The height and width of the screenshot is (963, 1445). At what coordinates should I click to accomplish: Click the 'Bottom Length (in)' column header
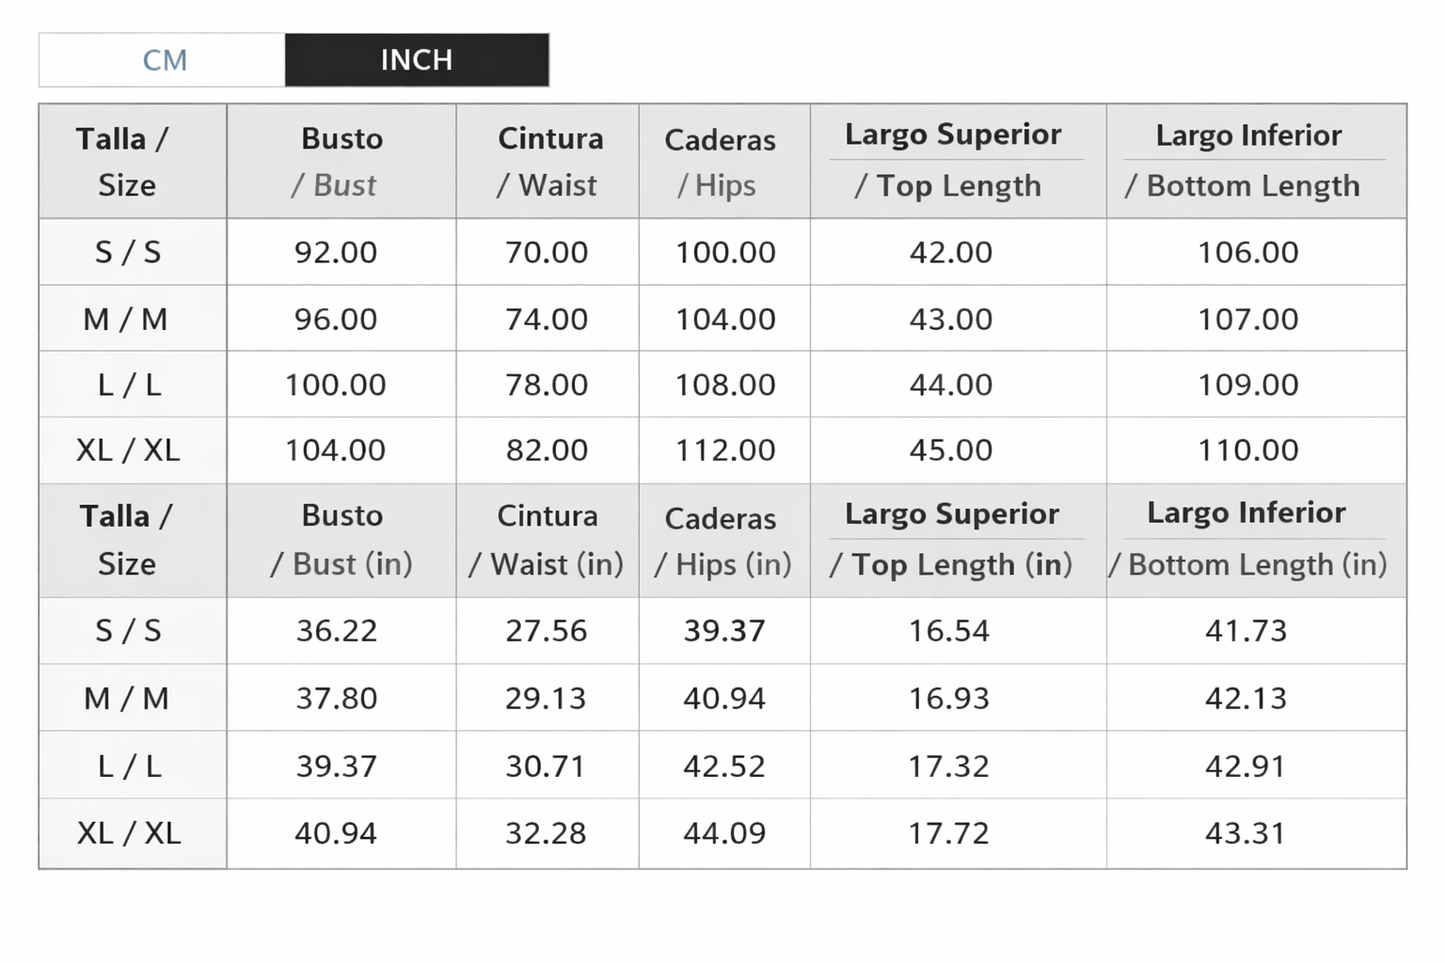1248,540
